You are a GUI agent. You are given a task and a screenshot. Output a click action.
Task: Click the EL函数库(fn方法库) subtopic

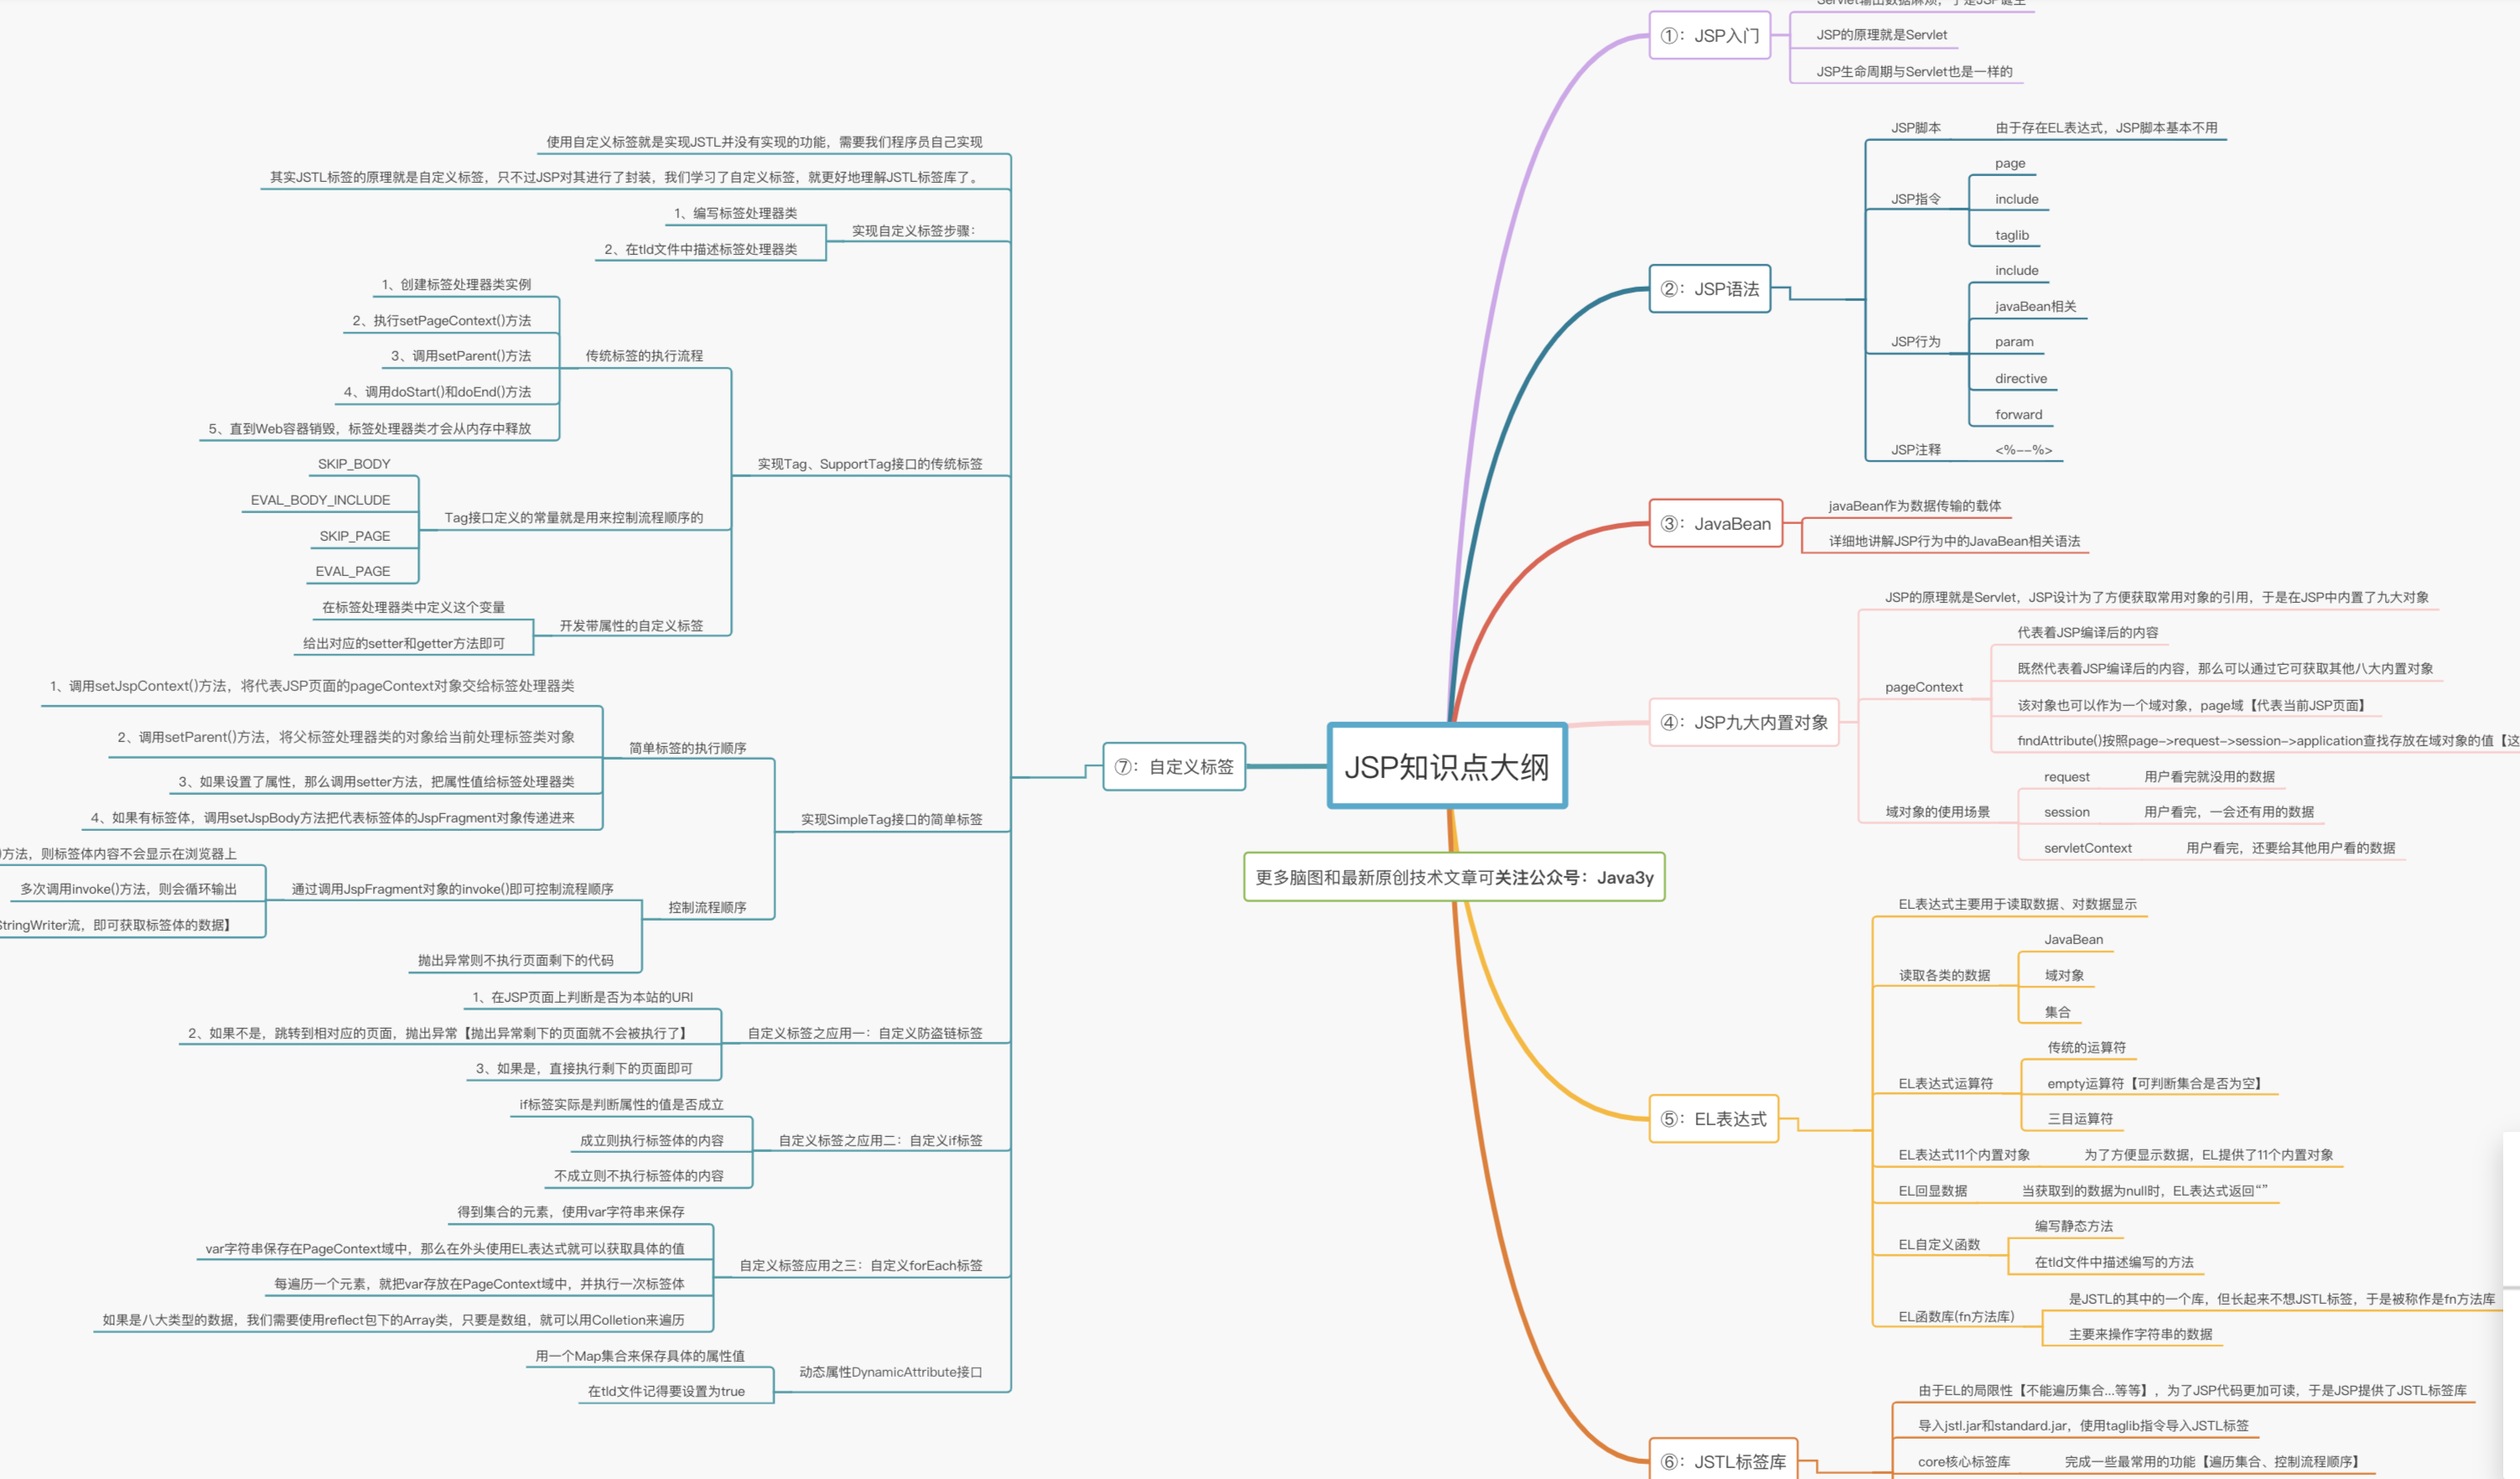1955,1316
